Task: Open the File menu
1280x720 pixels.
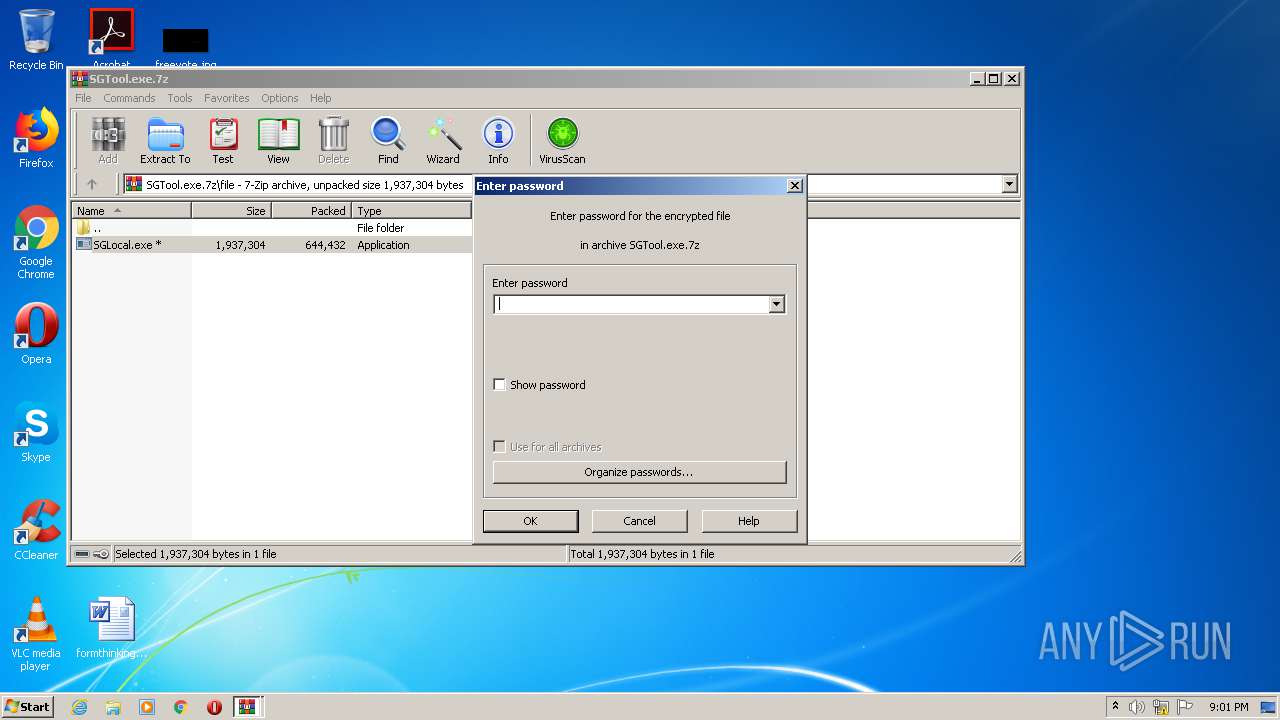Action: pos(83,98)
